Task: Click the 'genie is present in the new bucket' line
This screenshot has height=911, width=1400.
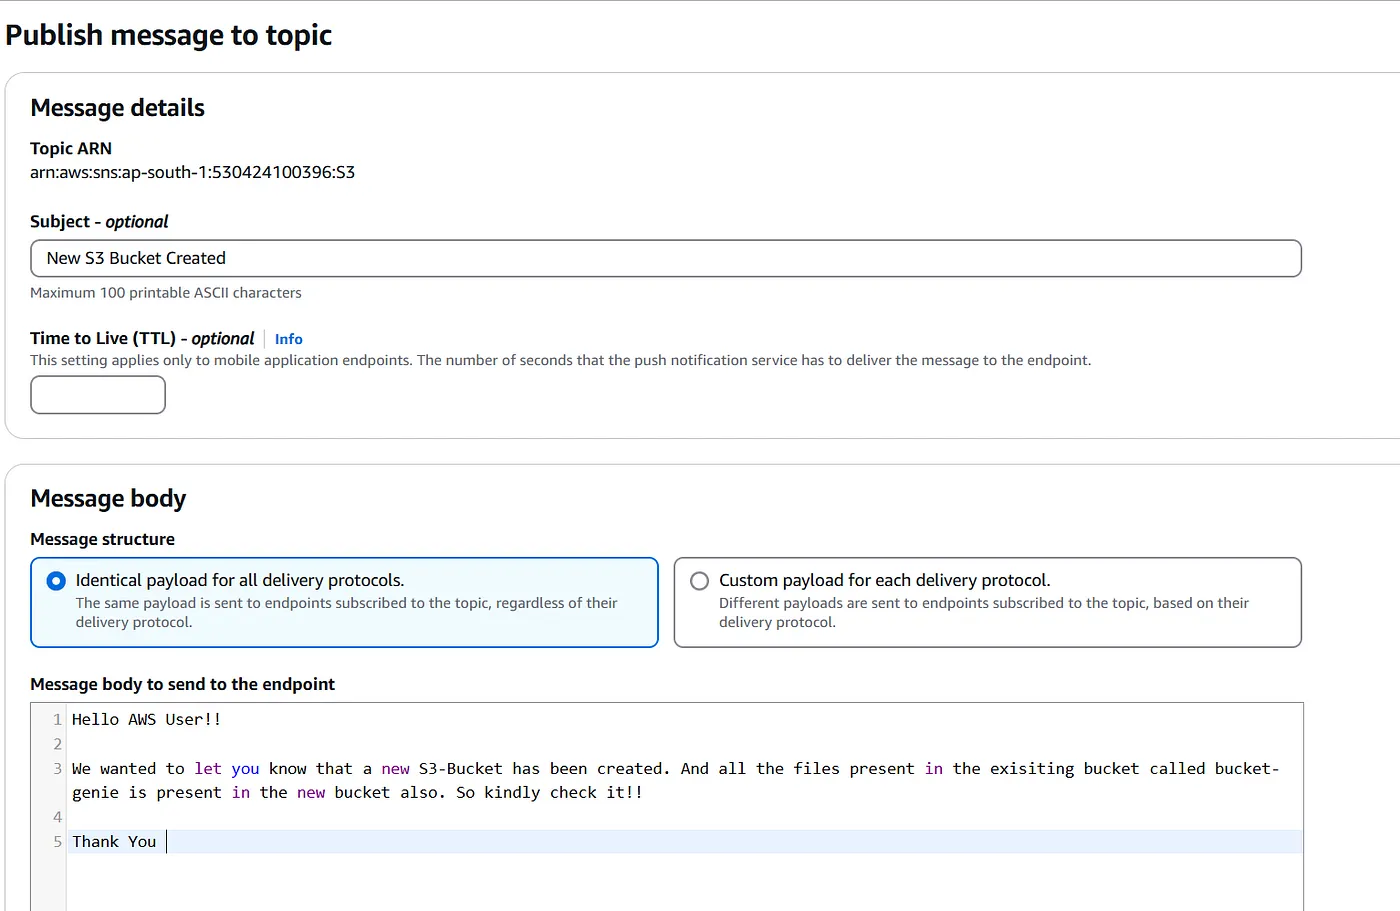Action: click(357, 792)
